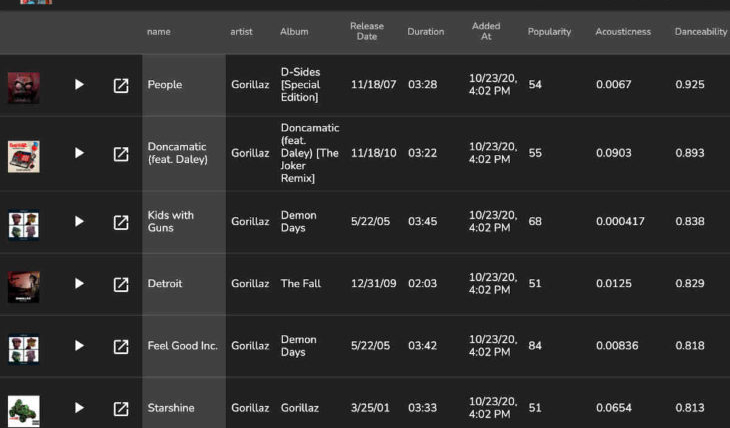Sort by the Added At header
Screen dimensions: 730x428
click(x=486, y=31)
